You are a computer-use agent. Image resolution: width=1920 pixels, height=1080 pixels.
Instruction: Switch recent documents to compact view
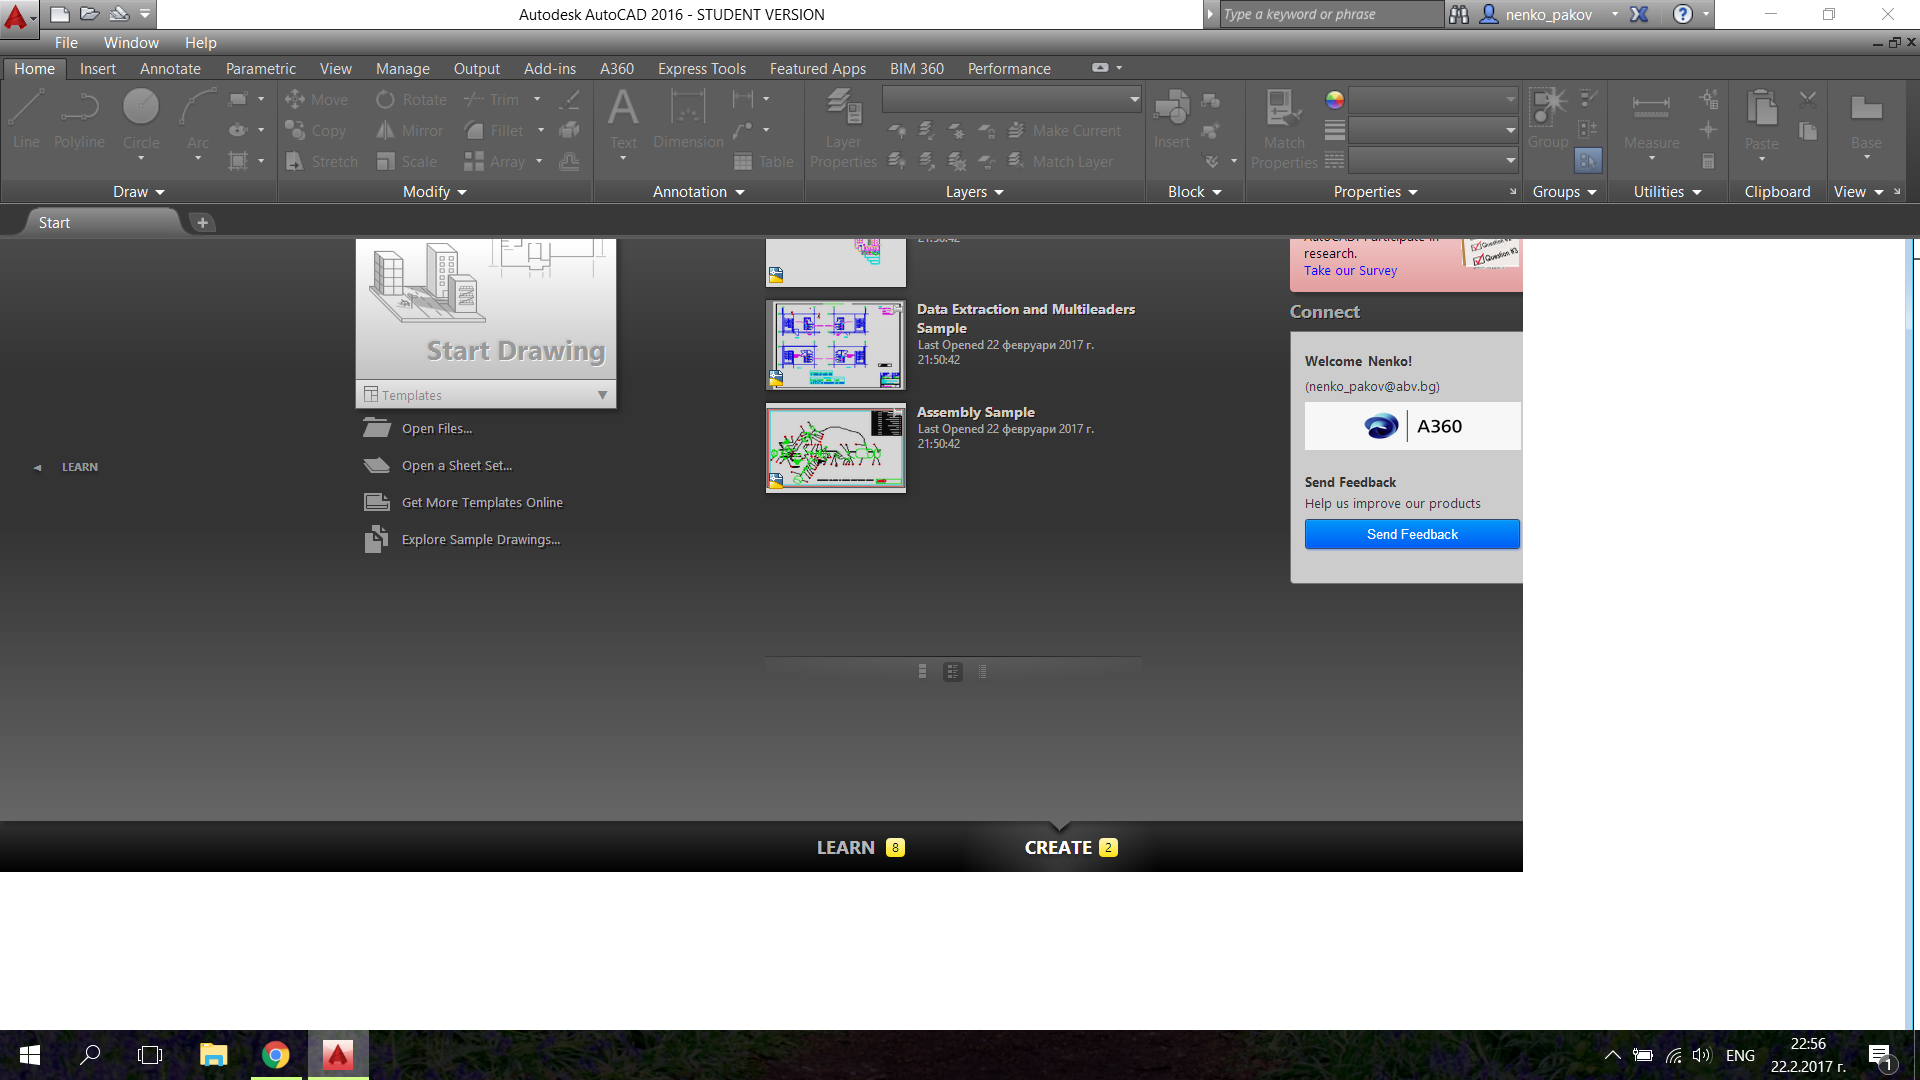pos(983,672)
